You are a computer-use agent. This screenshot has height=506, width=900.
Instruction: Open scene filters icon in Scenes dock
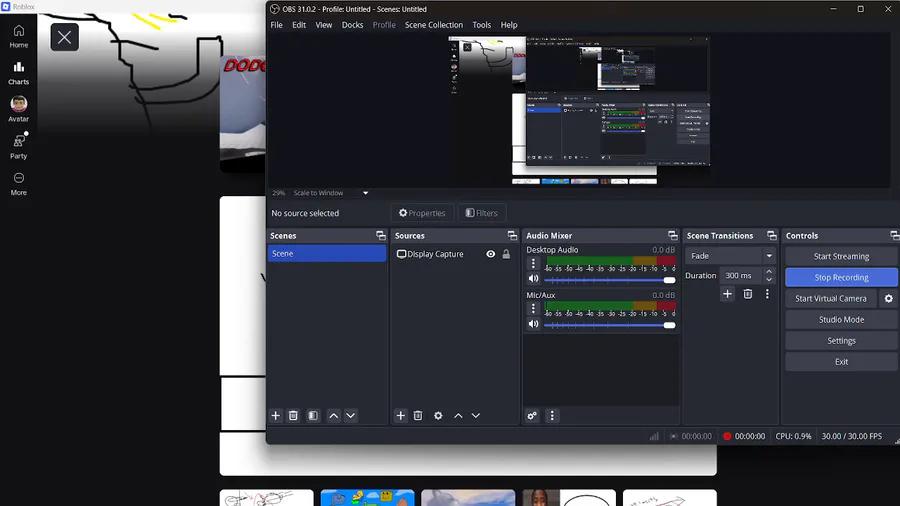[313, 415]
